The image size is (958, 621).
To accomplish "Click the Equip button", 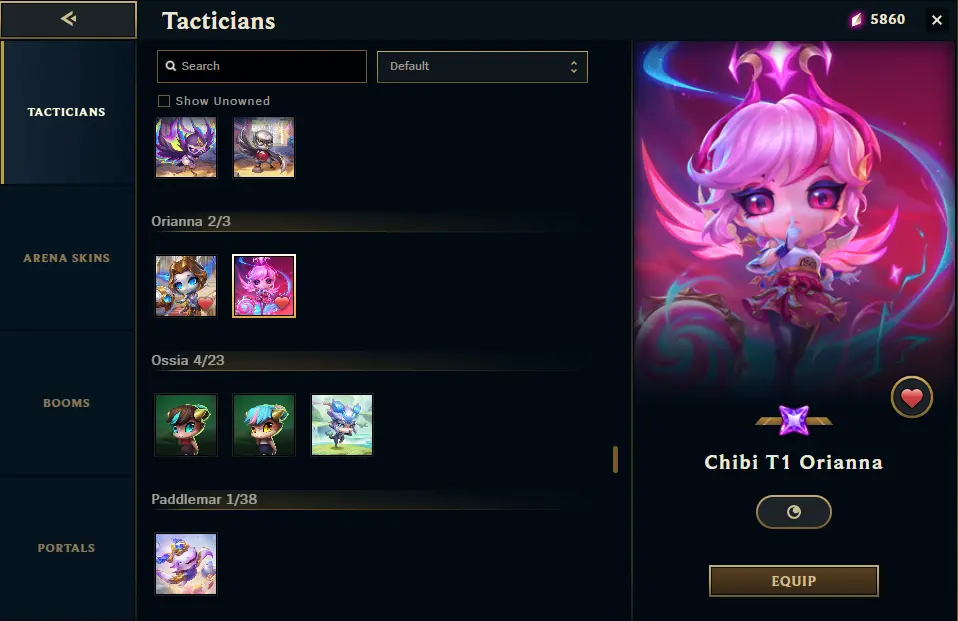I will point(794,581).
